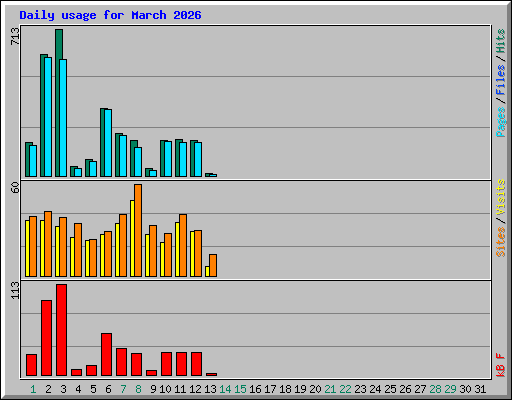
Task: Click the day 6 red KB bar
Action: pos(106,355)
